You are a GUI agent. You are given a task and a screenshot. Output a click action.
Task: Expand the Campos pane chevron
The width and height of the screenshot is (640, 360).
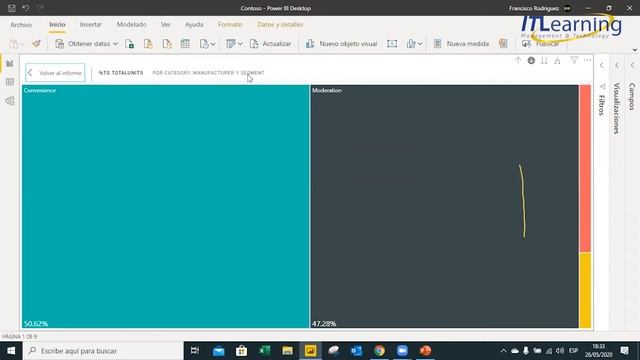(632, 65)
